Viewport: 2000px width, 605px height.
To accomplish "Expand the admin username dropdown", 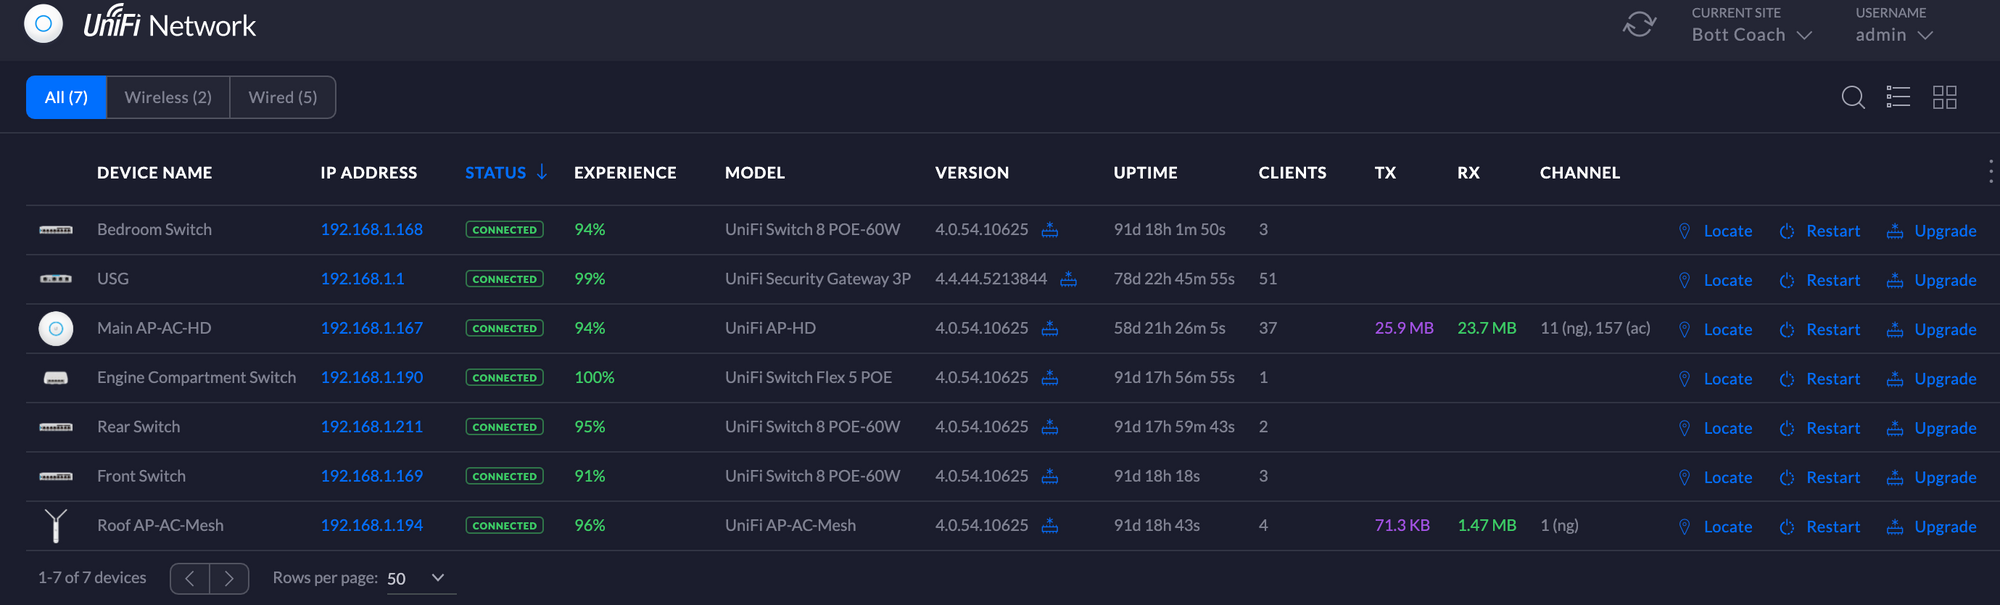I will (1893, 35).
